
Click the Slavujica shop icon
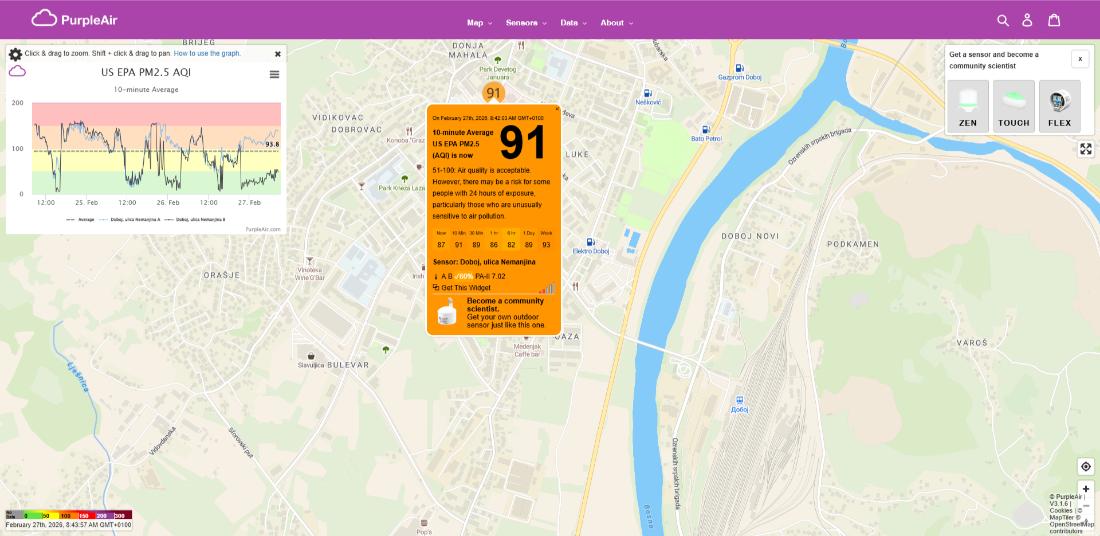[x=310, y=356]
